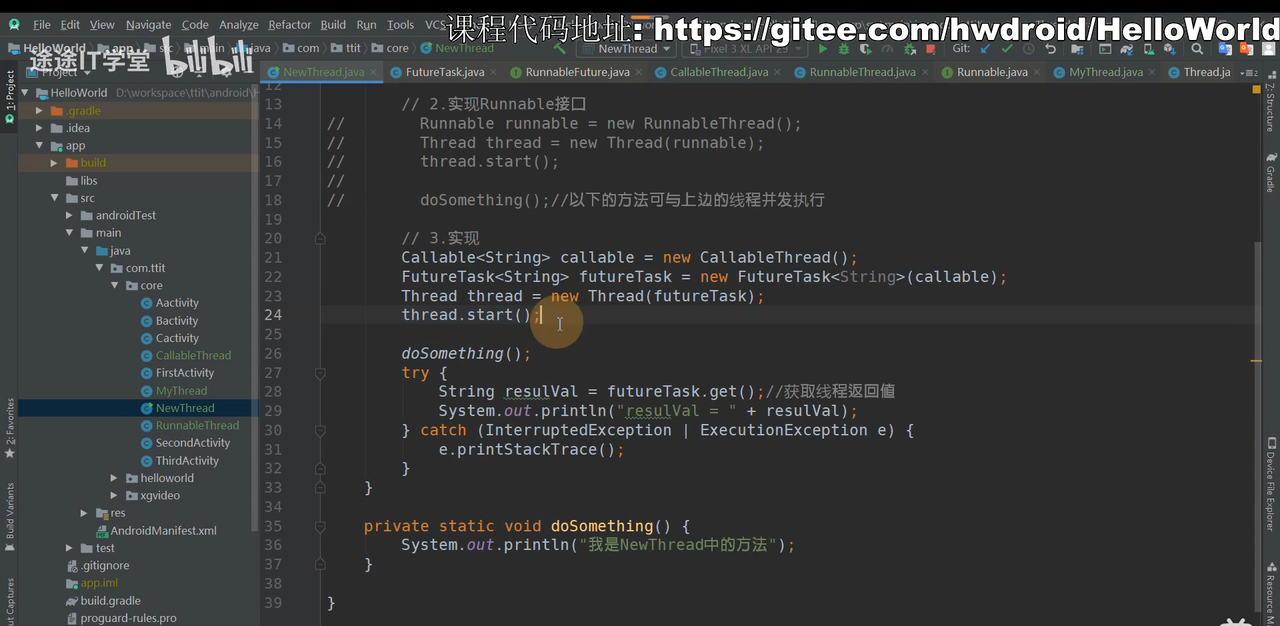Screen dimensions: 1280x626
Task: Close the Runnable.java editor tab
Action: pyautogui.click(x=1037, y=72)
